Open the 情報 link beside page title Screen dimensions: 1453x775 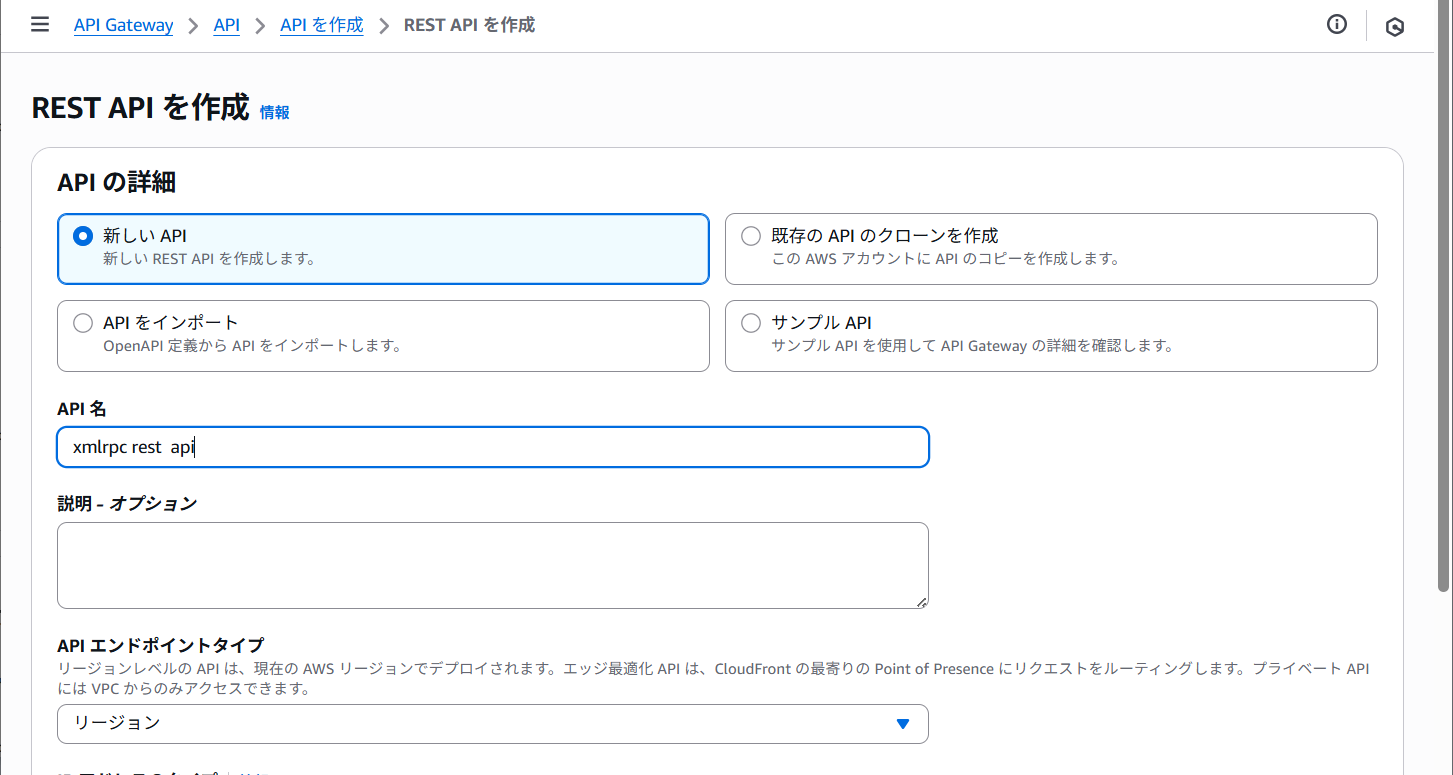[274, 113]
